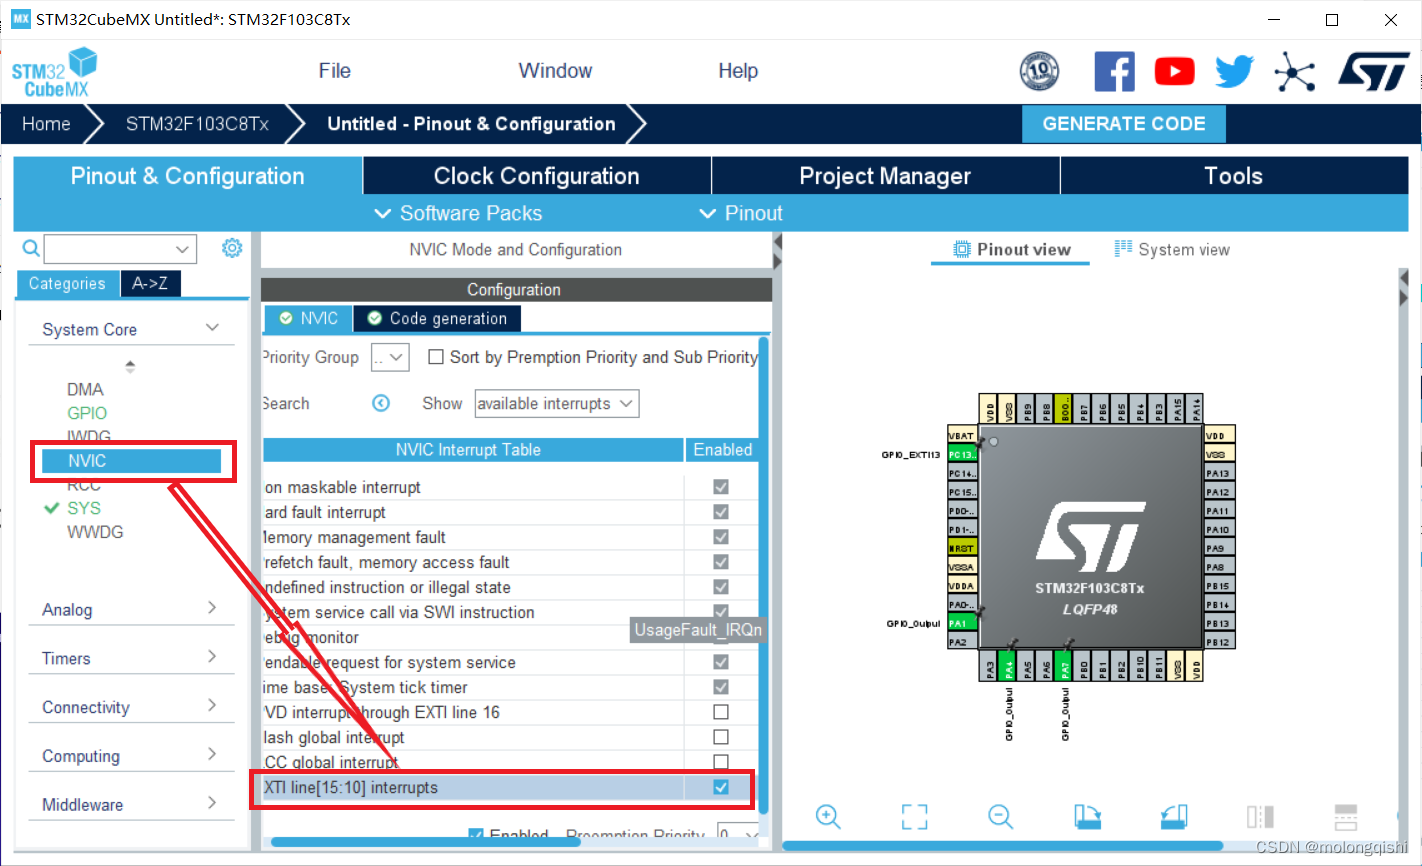Expand the Middleware category
This screenshot has width=1422, height=866.
coord(212,803)
